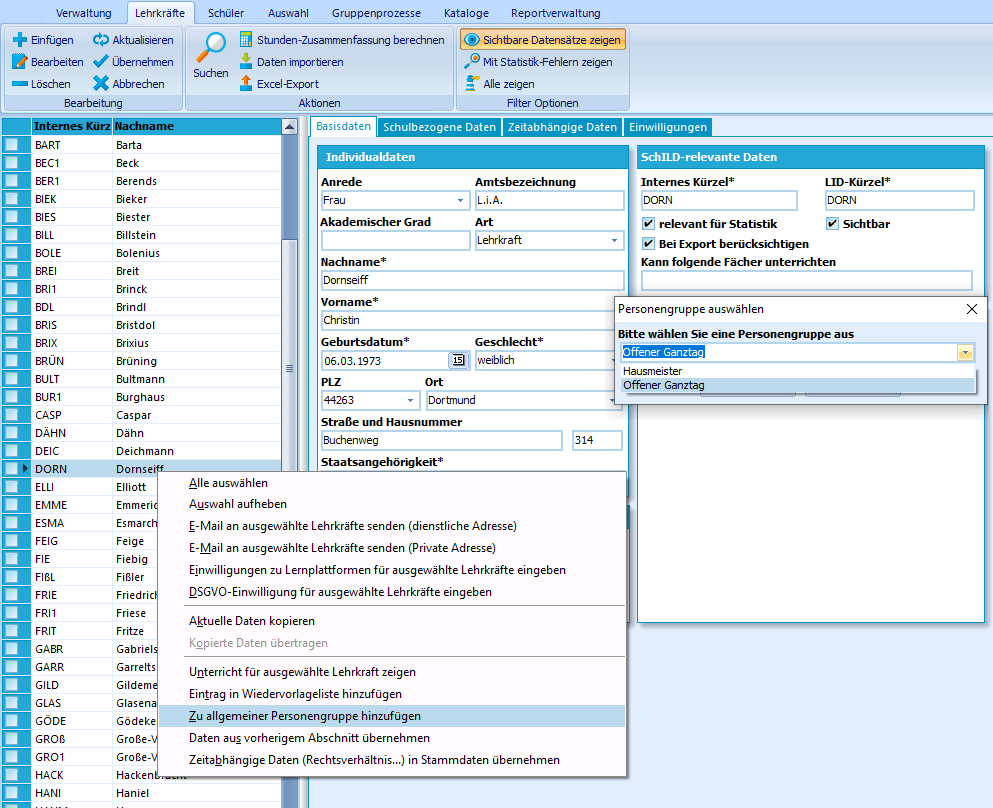Uncheck relevant für Statistik checkbox
This screenshot has width=993, height=808.
click(x=648, y=224)
